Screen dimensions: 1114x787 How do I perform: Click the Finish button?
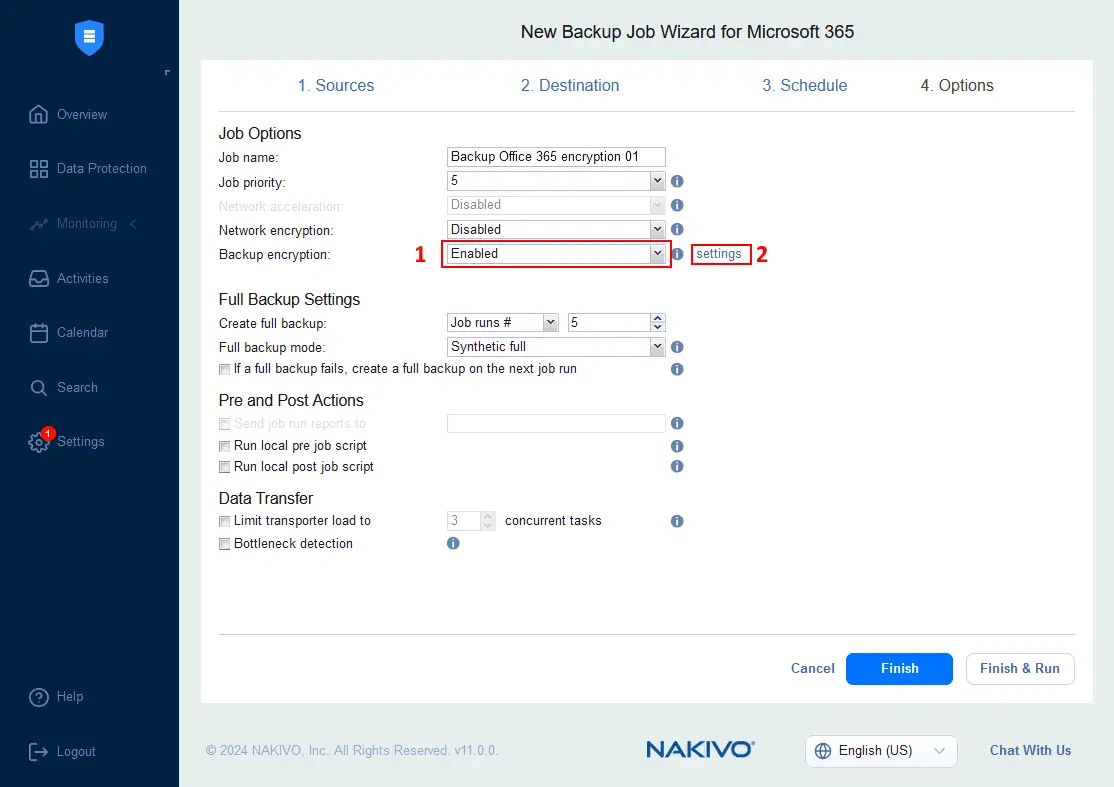[899, 668]
